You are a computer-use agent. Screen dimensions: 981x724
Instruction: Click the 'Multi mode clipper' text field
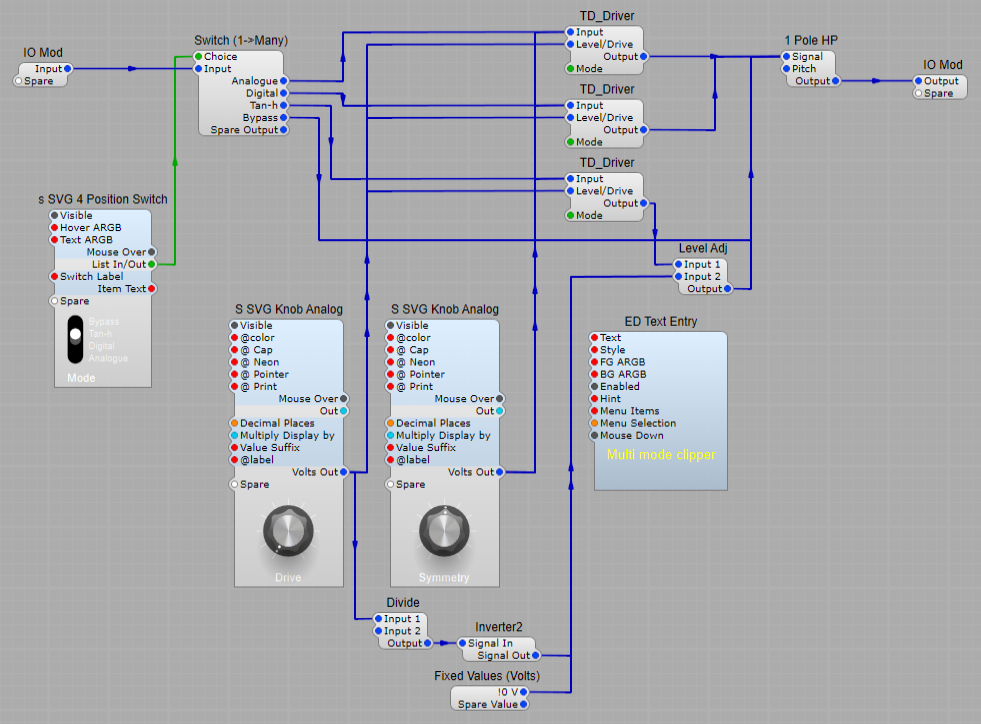661,455
